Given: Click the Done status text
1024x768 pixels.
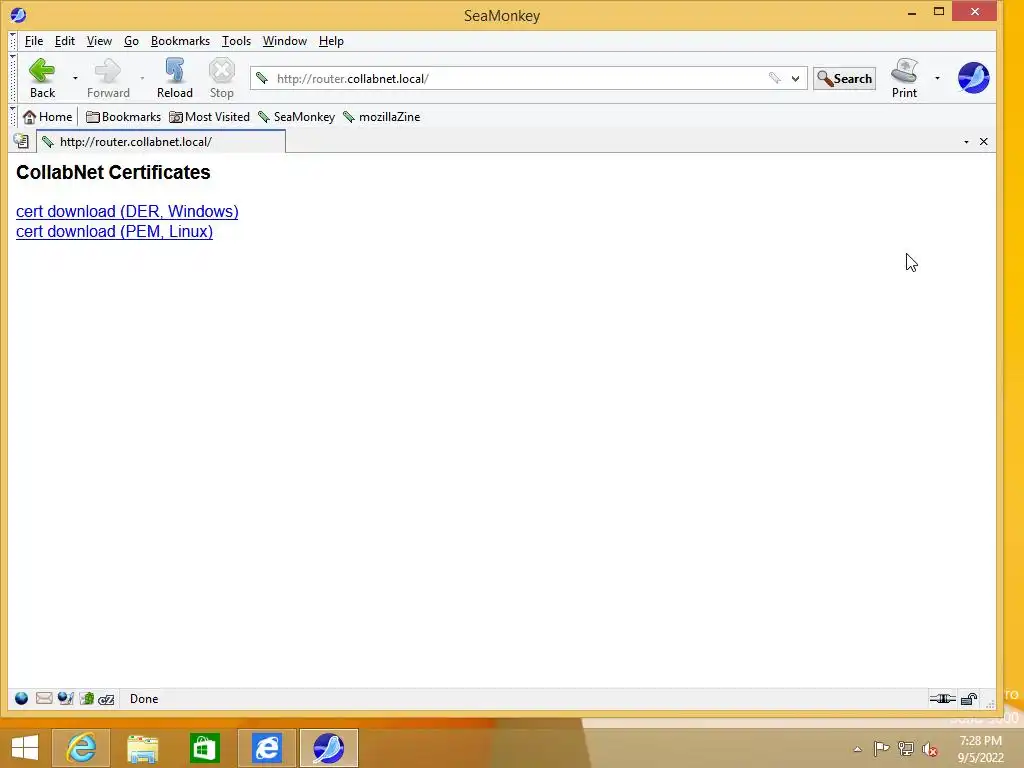Looking at the screenshot, I should 144,699.
